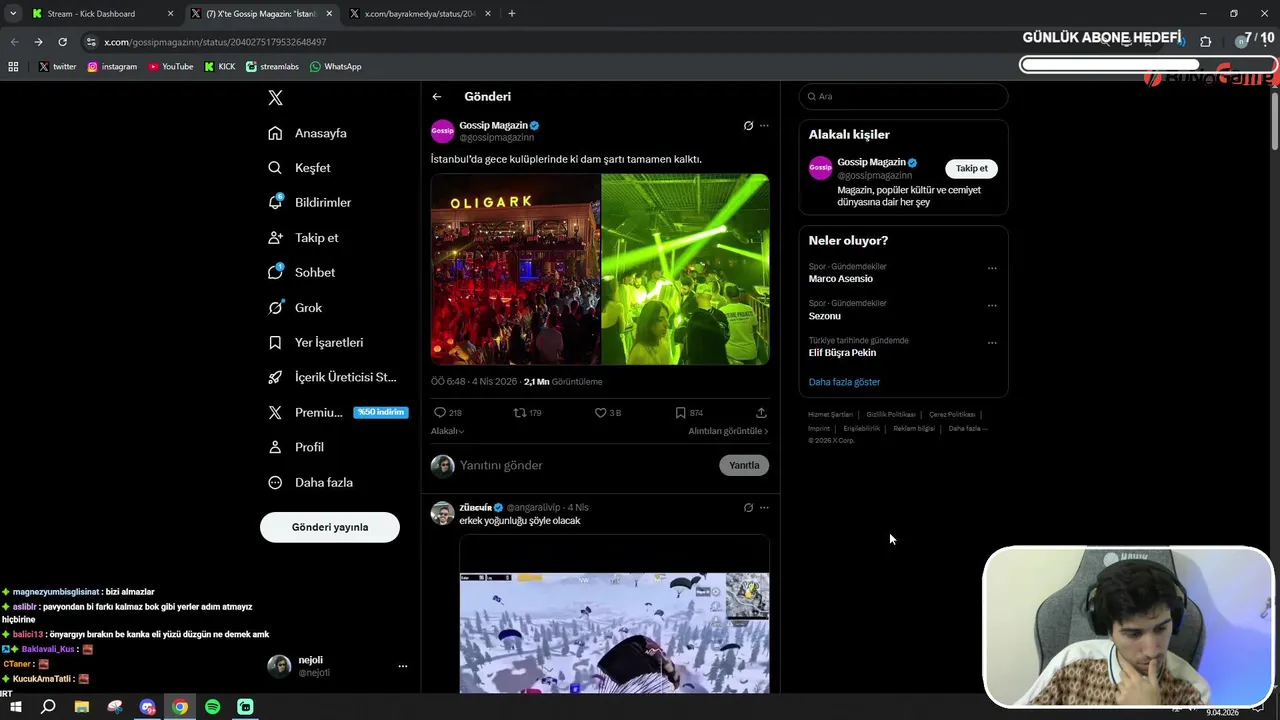The width and height of the screenshot is (1280, 720).
Task: Click the browser address bar URL
Action: pyautogui.click(x=215, y=42)
